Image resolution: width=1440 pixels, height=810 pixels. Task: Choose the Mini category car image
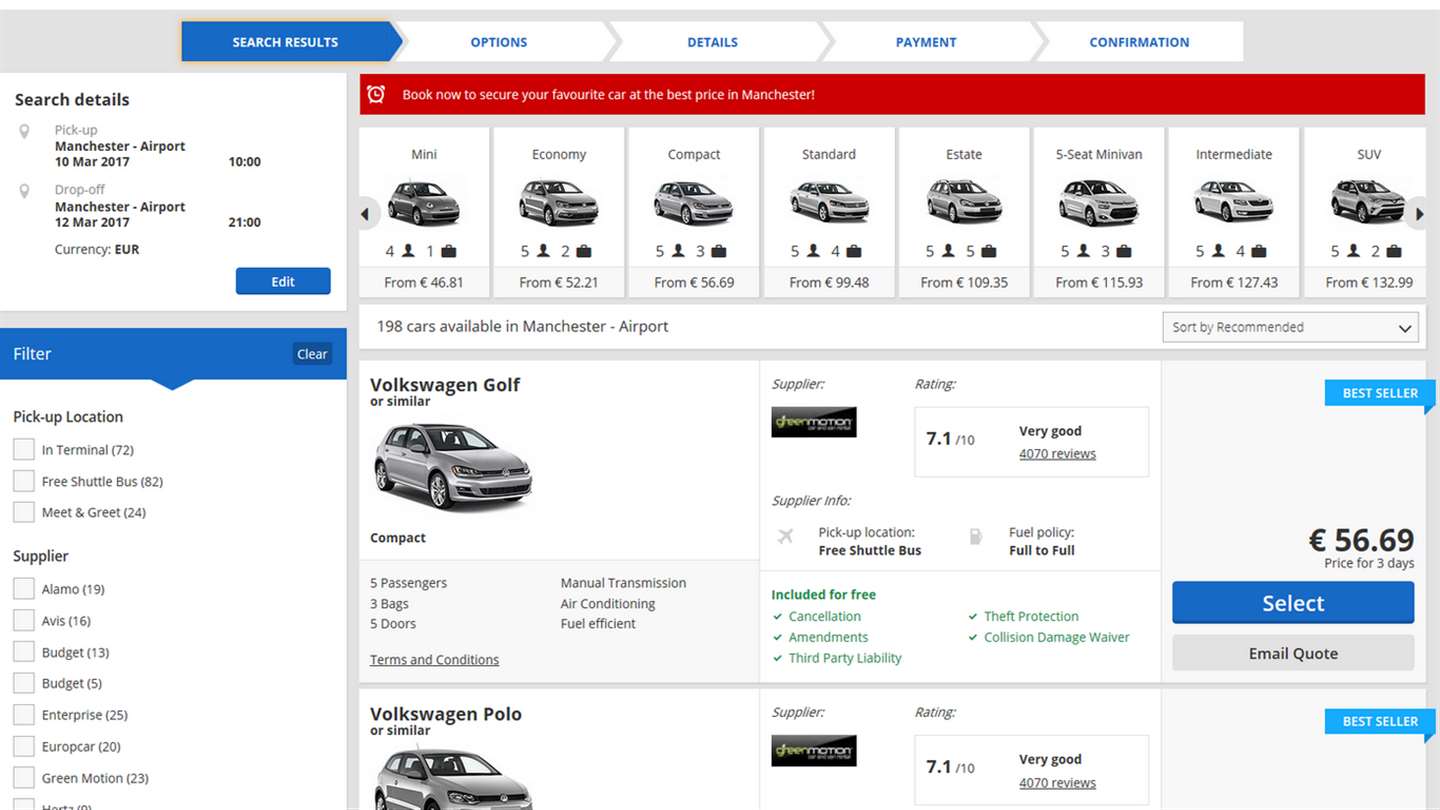pyautogui.click(x=424, y=202)
